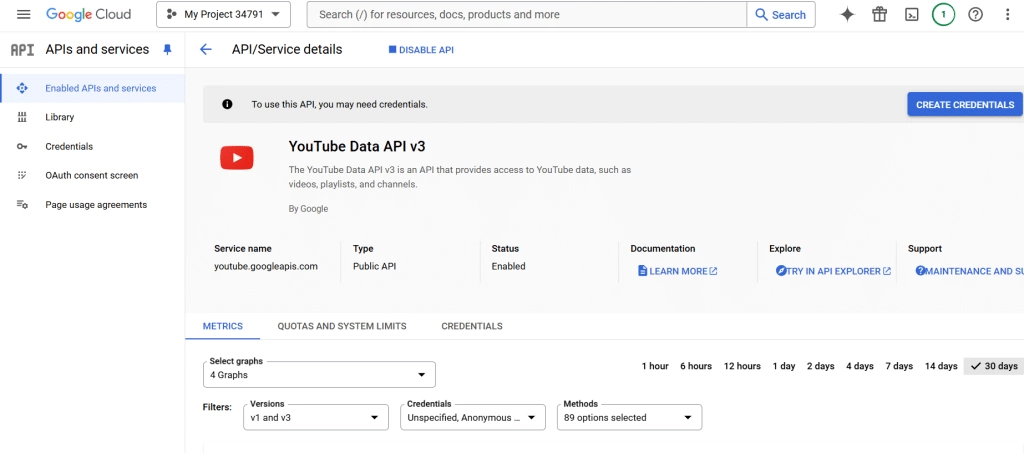This screenshot has width=1024, height=453.
Task: Click the Public API type value
Action: 374,266
